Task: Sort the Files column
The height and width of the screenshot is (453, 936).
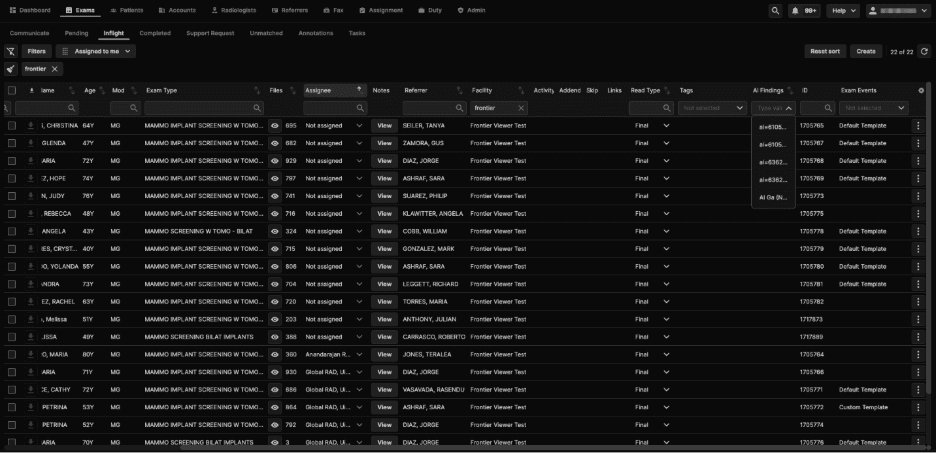Action: pos(292,91)
